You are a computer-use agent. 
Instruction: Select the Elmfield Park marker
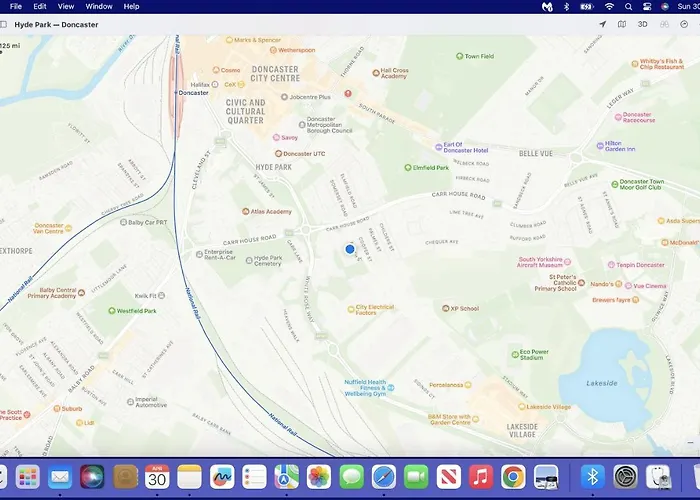[408, 168]
